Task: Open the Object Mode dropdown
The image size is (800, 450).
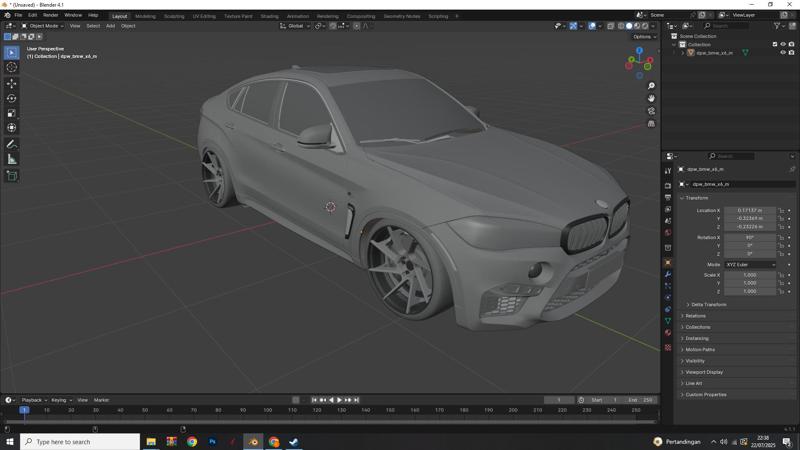Action: tap(43, 26)
